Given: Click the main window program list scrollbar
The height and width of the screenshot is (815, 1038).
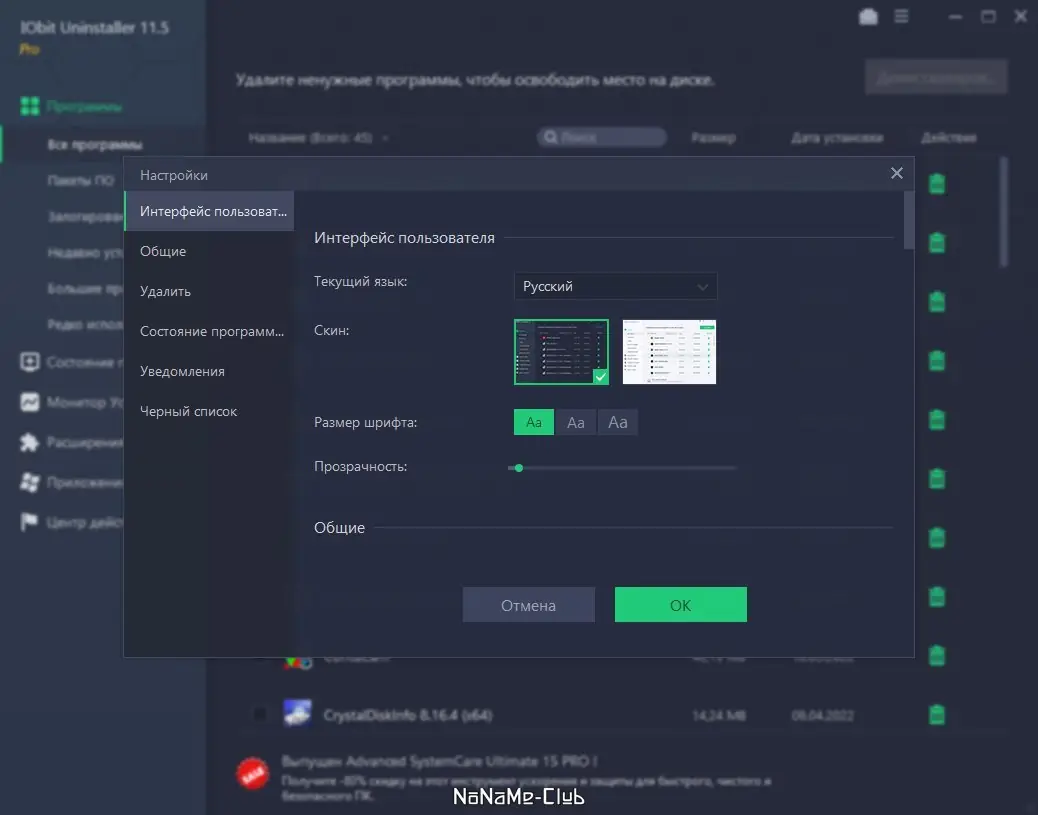Looking at the screenshot, I should (x=1004, y=212).
